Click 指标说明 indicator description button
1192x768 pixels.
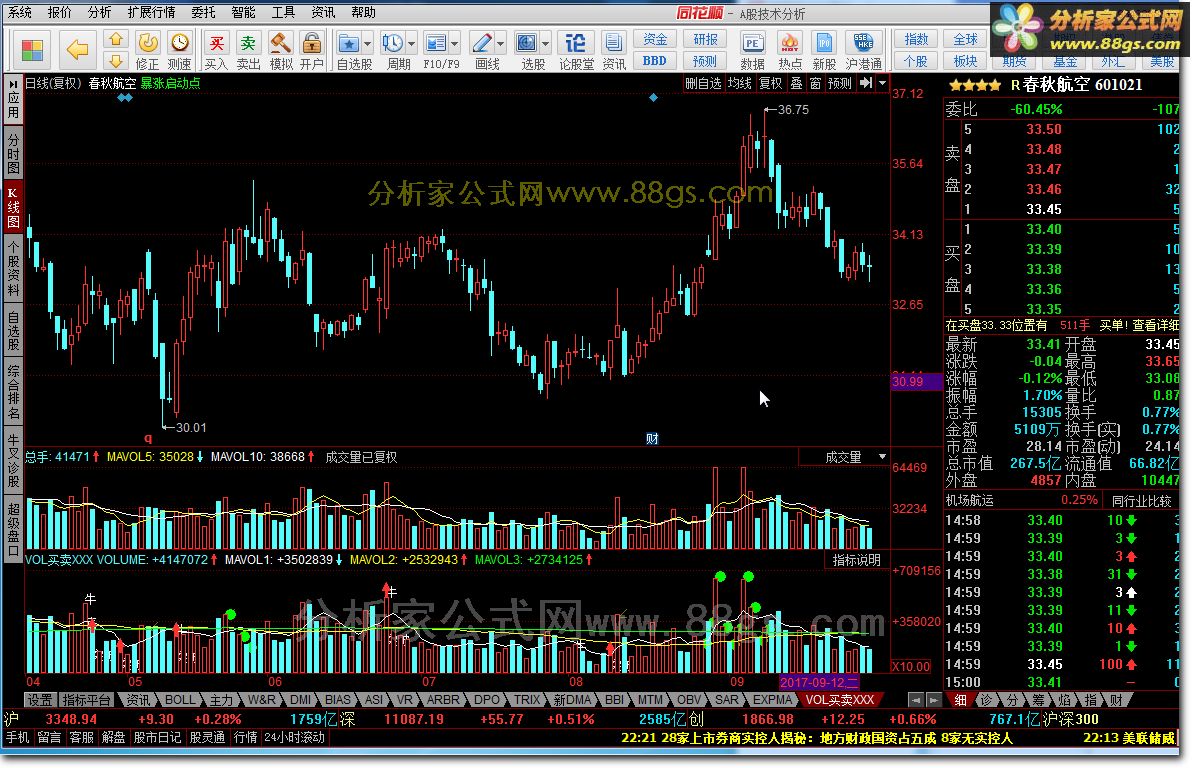tap(857, 560)
